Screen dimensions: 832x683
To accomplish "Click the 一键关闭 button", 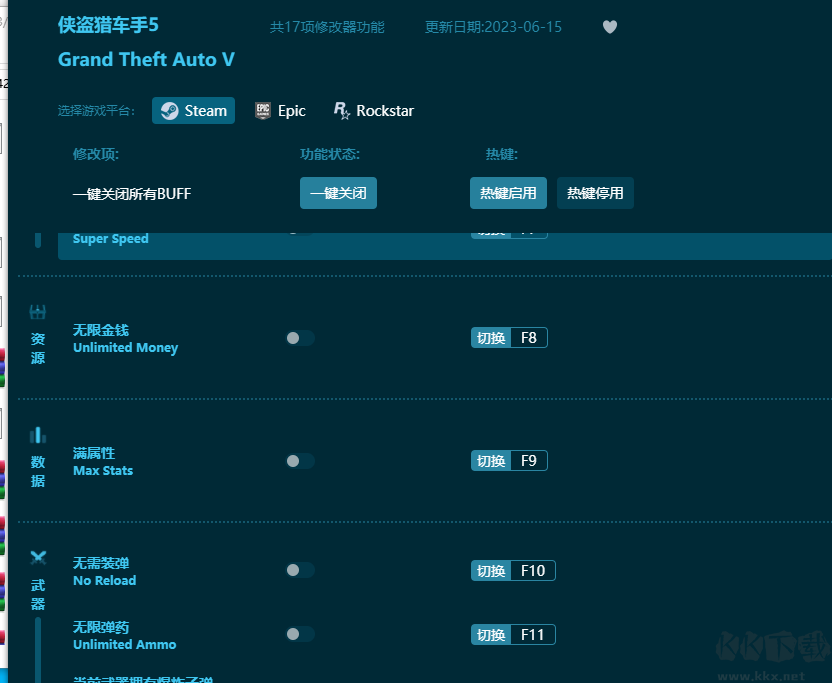I will (x=338, y=193).
